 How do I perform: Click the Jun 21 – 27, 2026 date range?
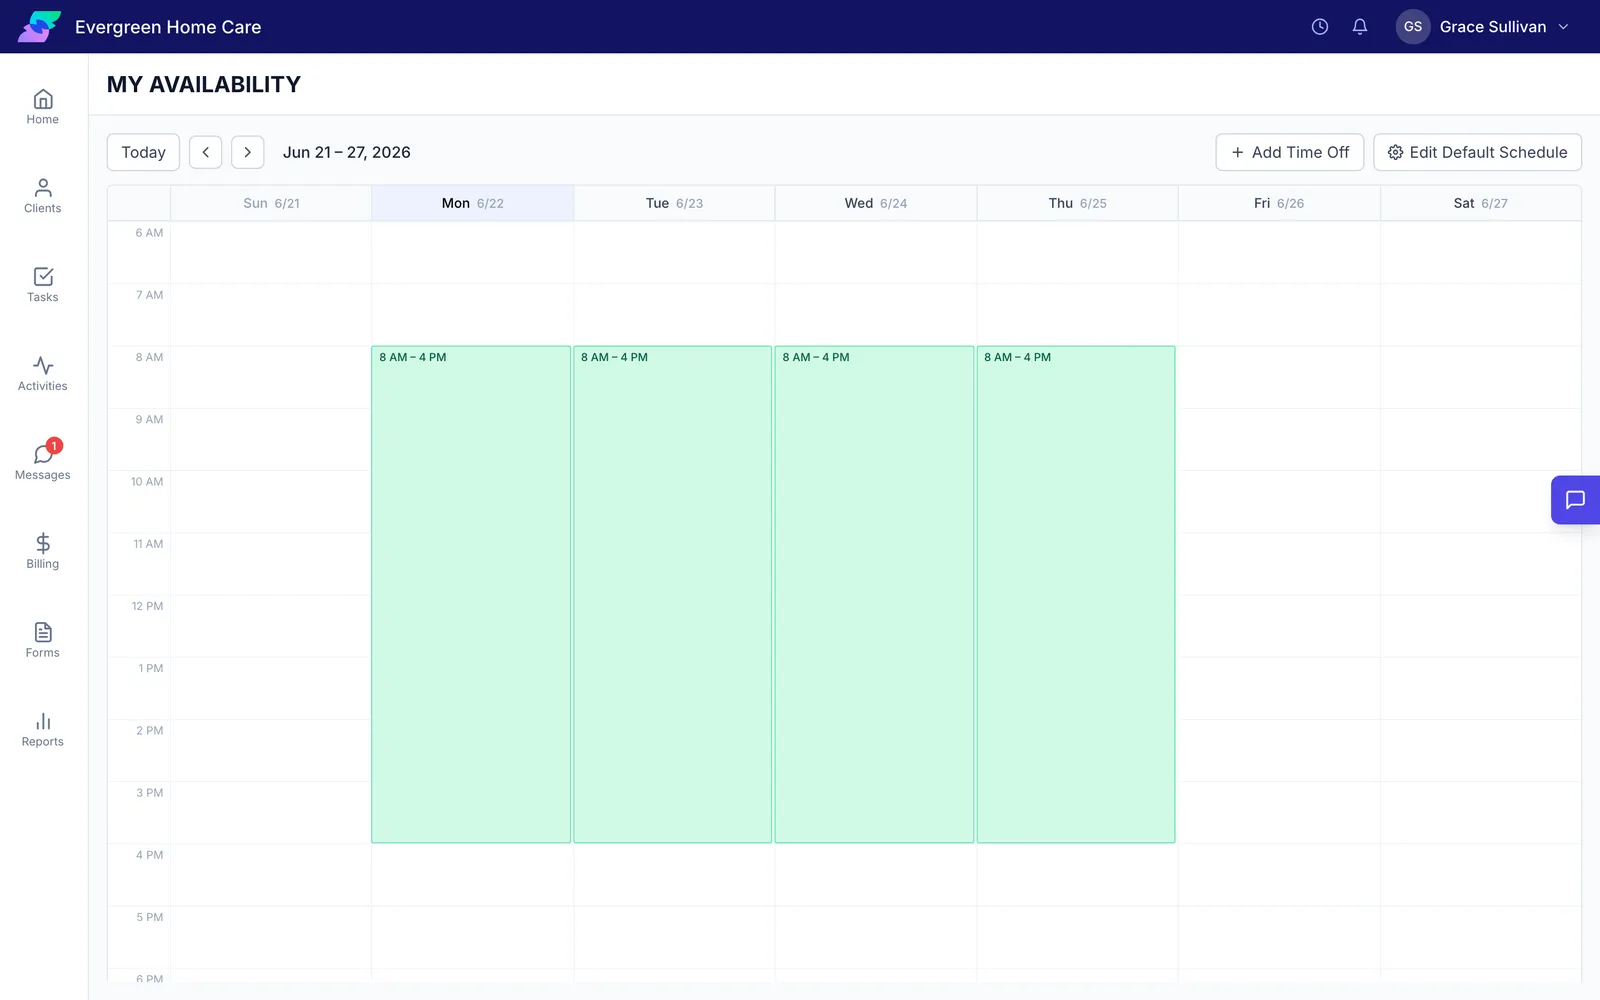point(347,152)
